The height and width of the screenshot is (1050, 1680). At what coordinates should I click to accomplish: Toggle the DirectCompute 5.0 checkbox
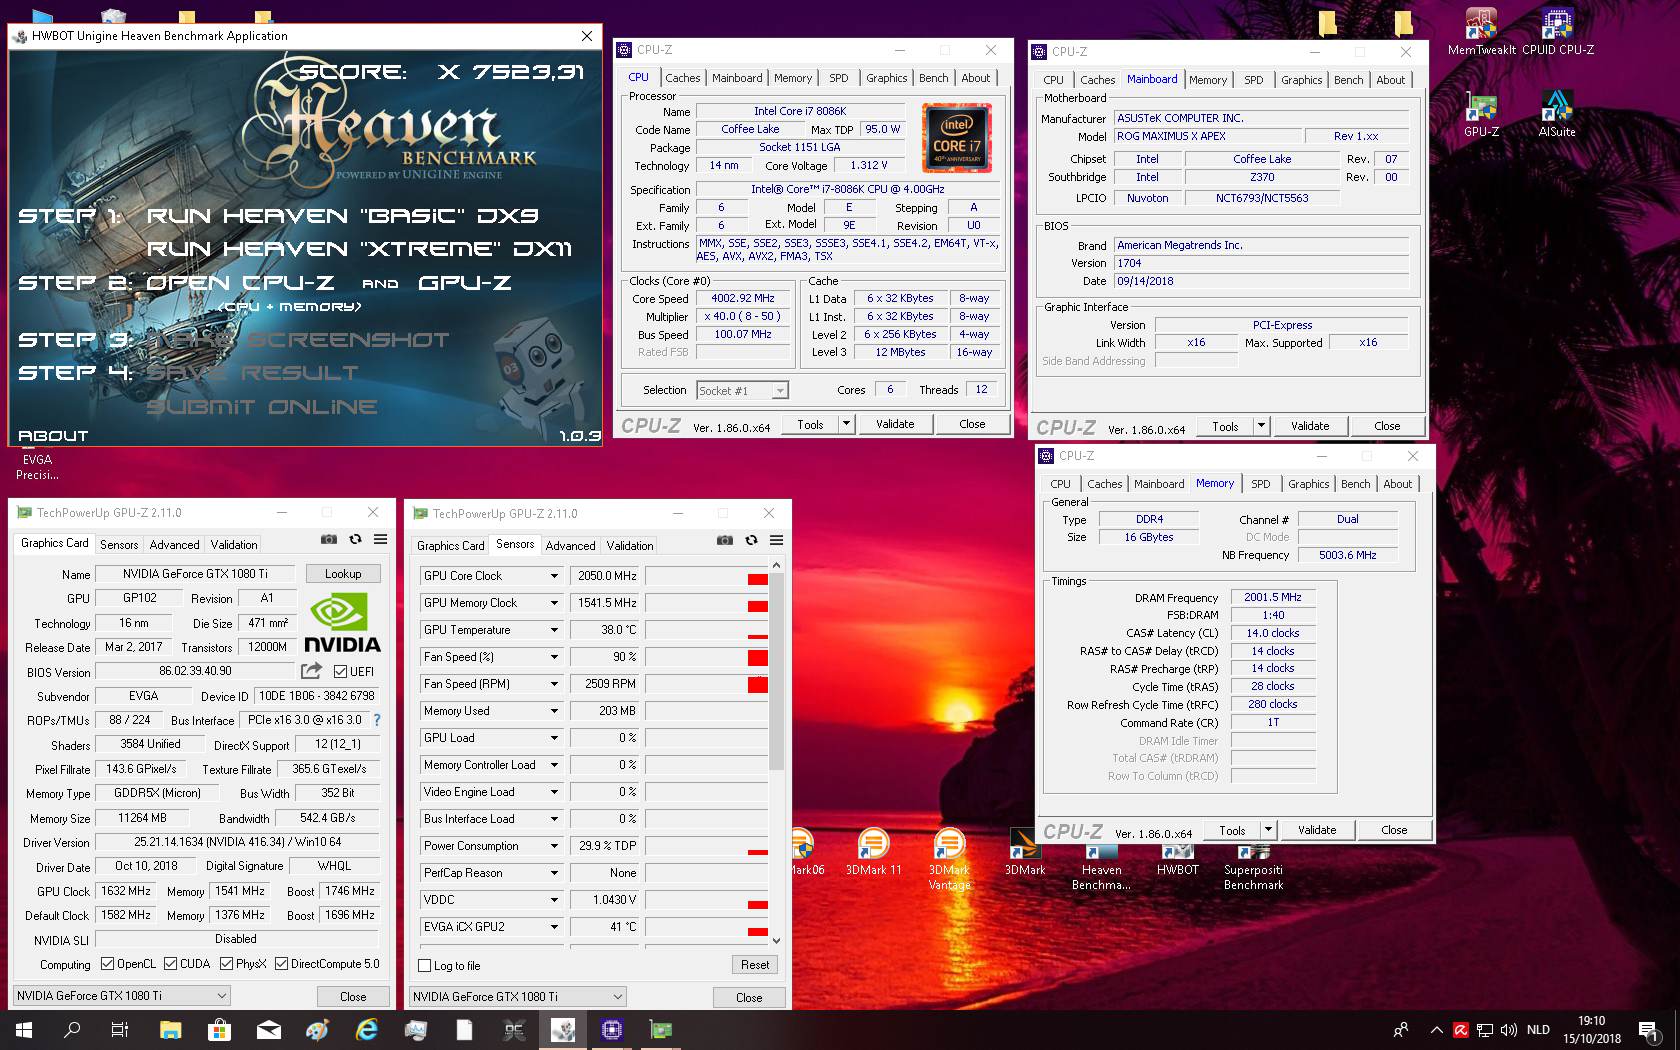282,964
